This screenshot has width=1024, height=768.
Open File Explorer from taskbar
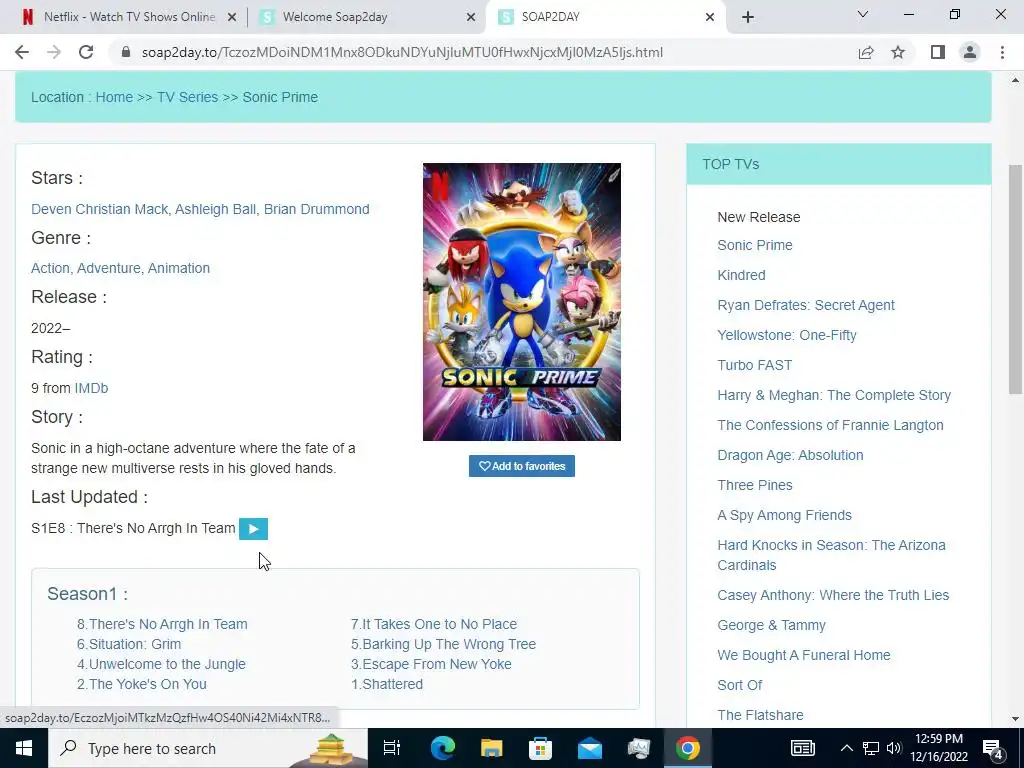click(491, 748)
